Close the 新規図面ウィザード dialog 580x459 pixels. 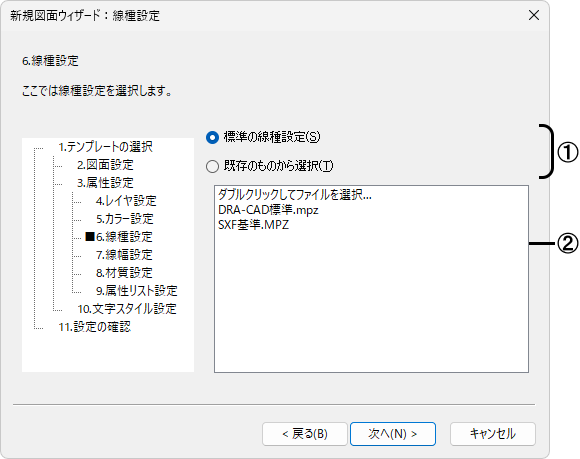(x=534, y=16)
